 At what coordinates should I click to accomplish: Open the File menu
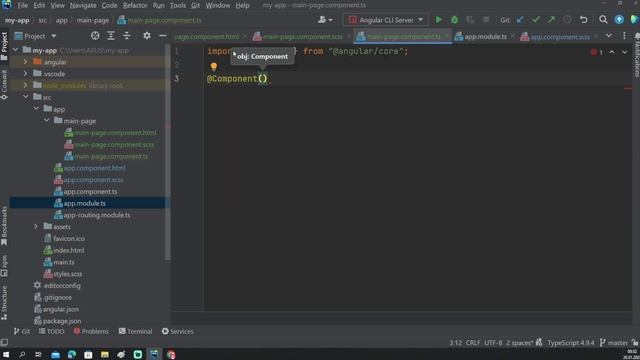tap(22, 5)
